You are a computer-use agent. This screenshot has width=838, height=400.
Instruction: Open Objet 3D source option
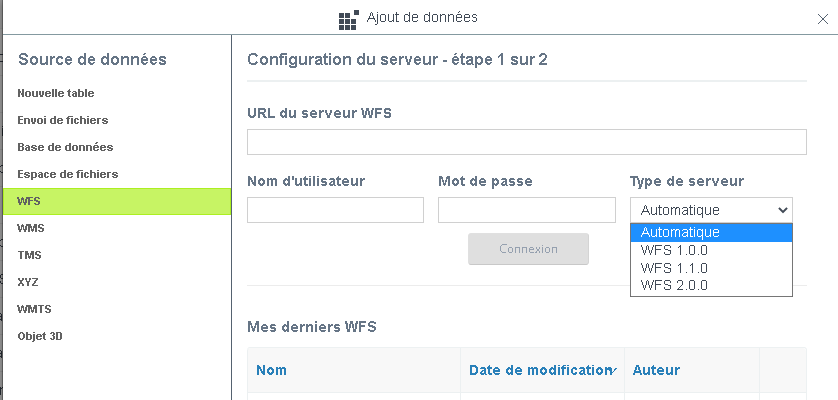point(40,336)
